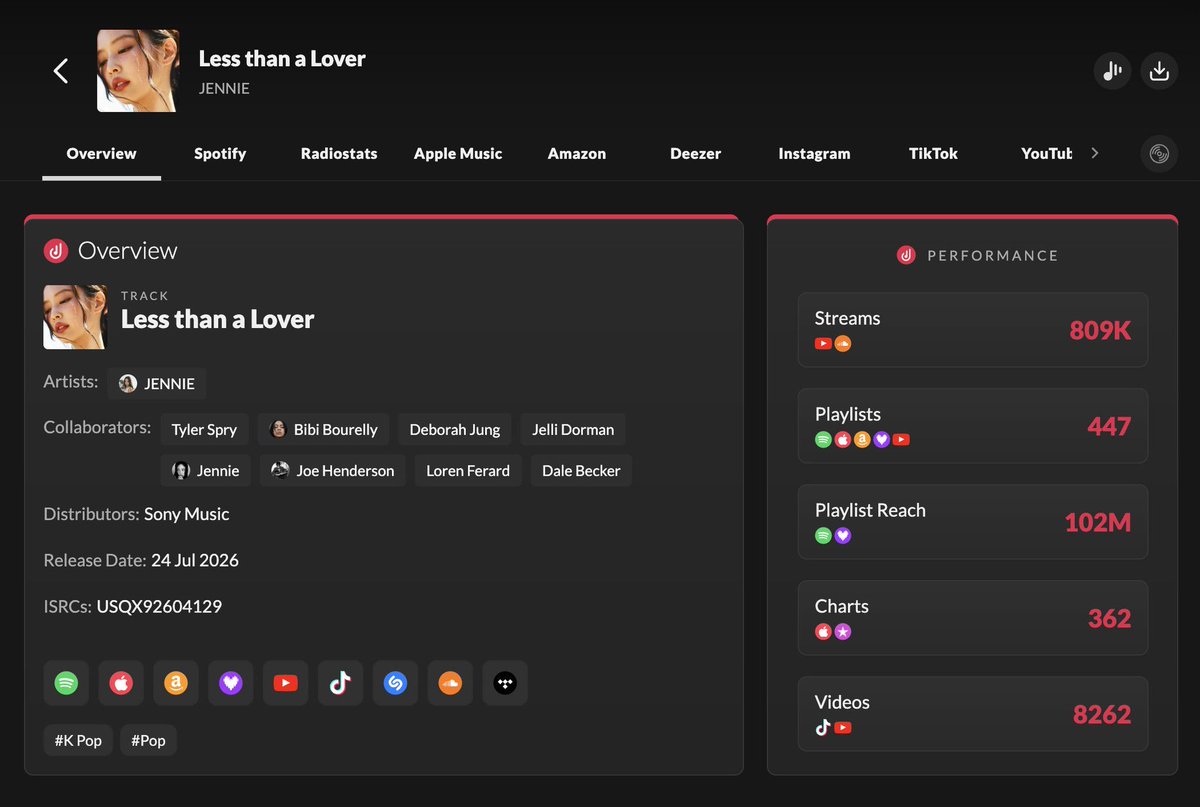
Task: Click the purple star icon under Charts
Action: tap(843, 631)
